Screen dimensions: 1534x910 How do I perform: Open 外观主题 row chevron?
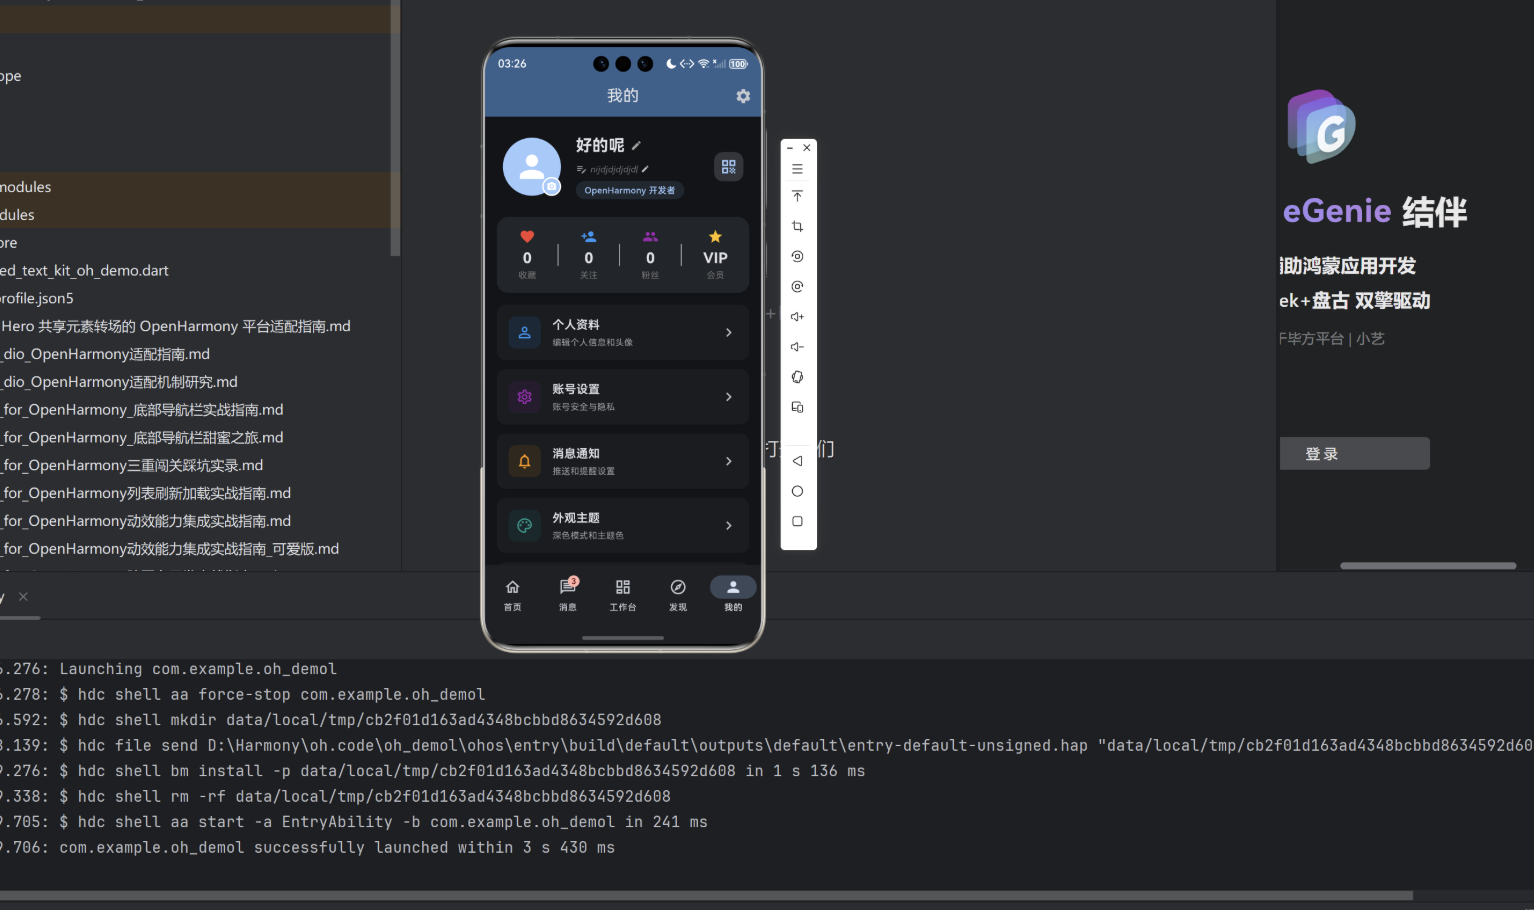728,525
